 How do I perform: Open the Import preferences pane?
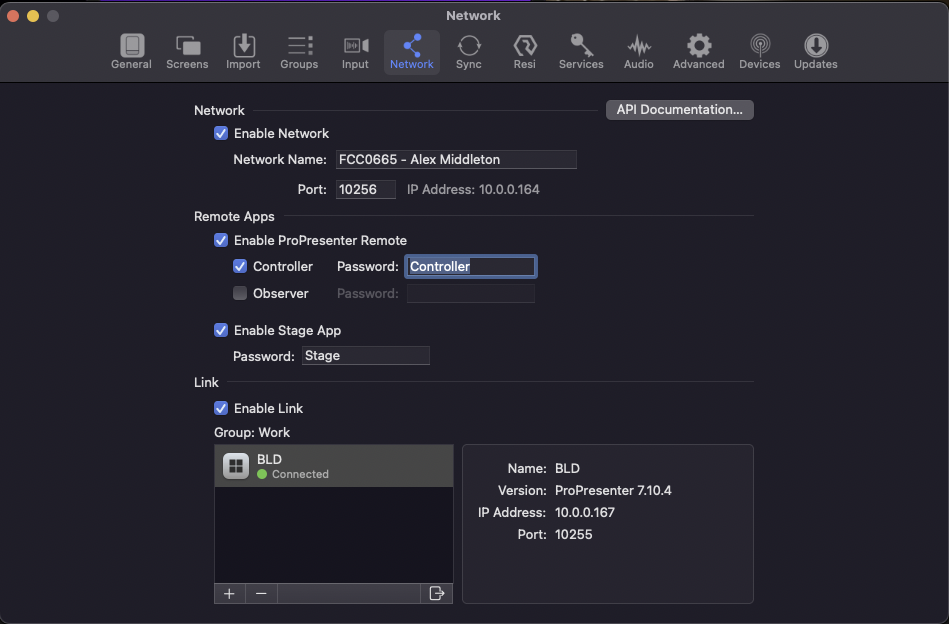(243, 52)
